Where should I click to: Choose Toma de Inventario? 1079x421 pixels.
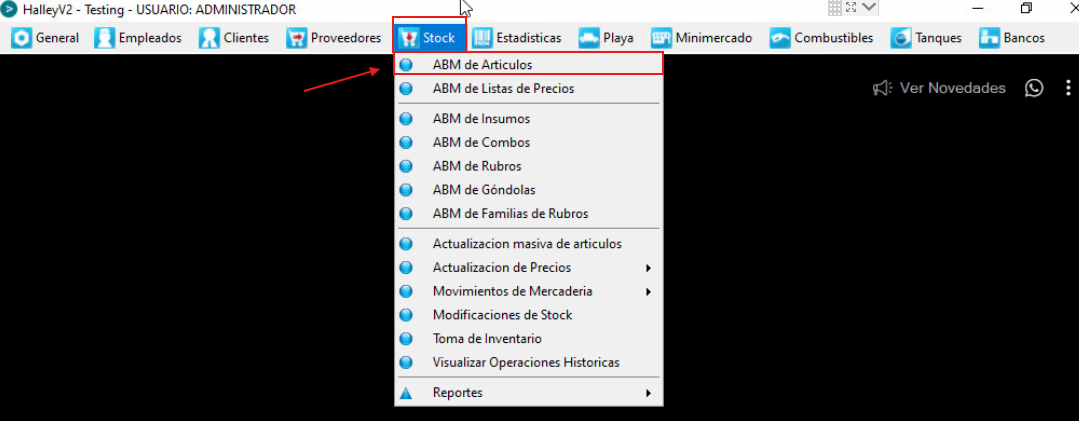526,338
